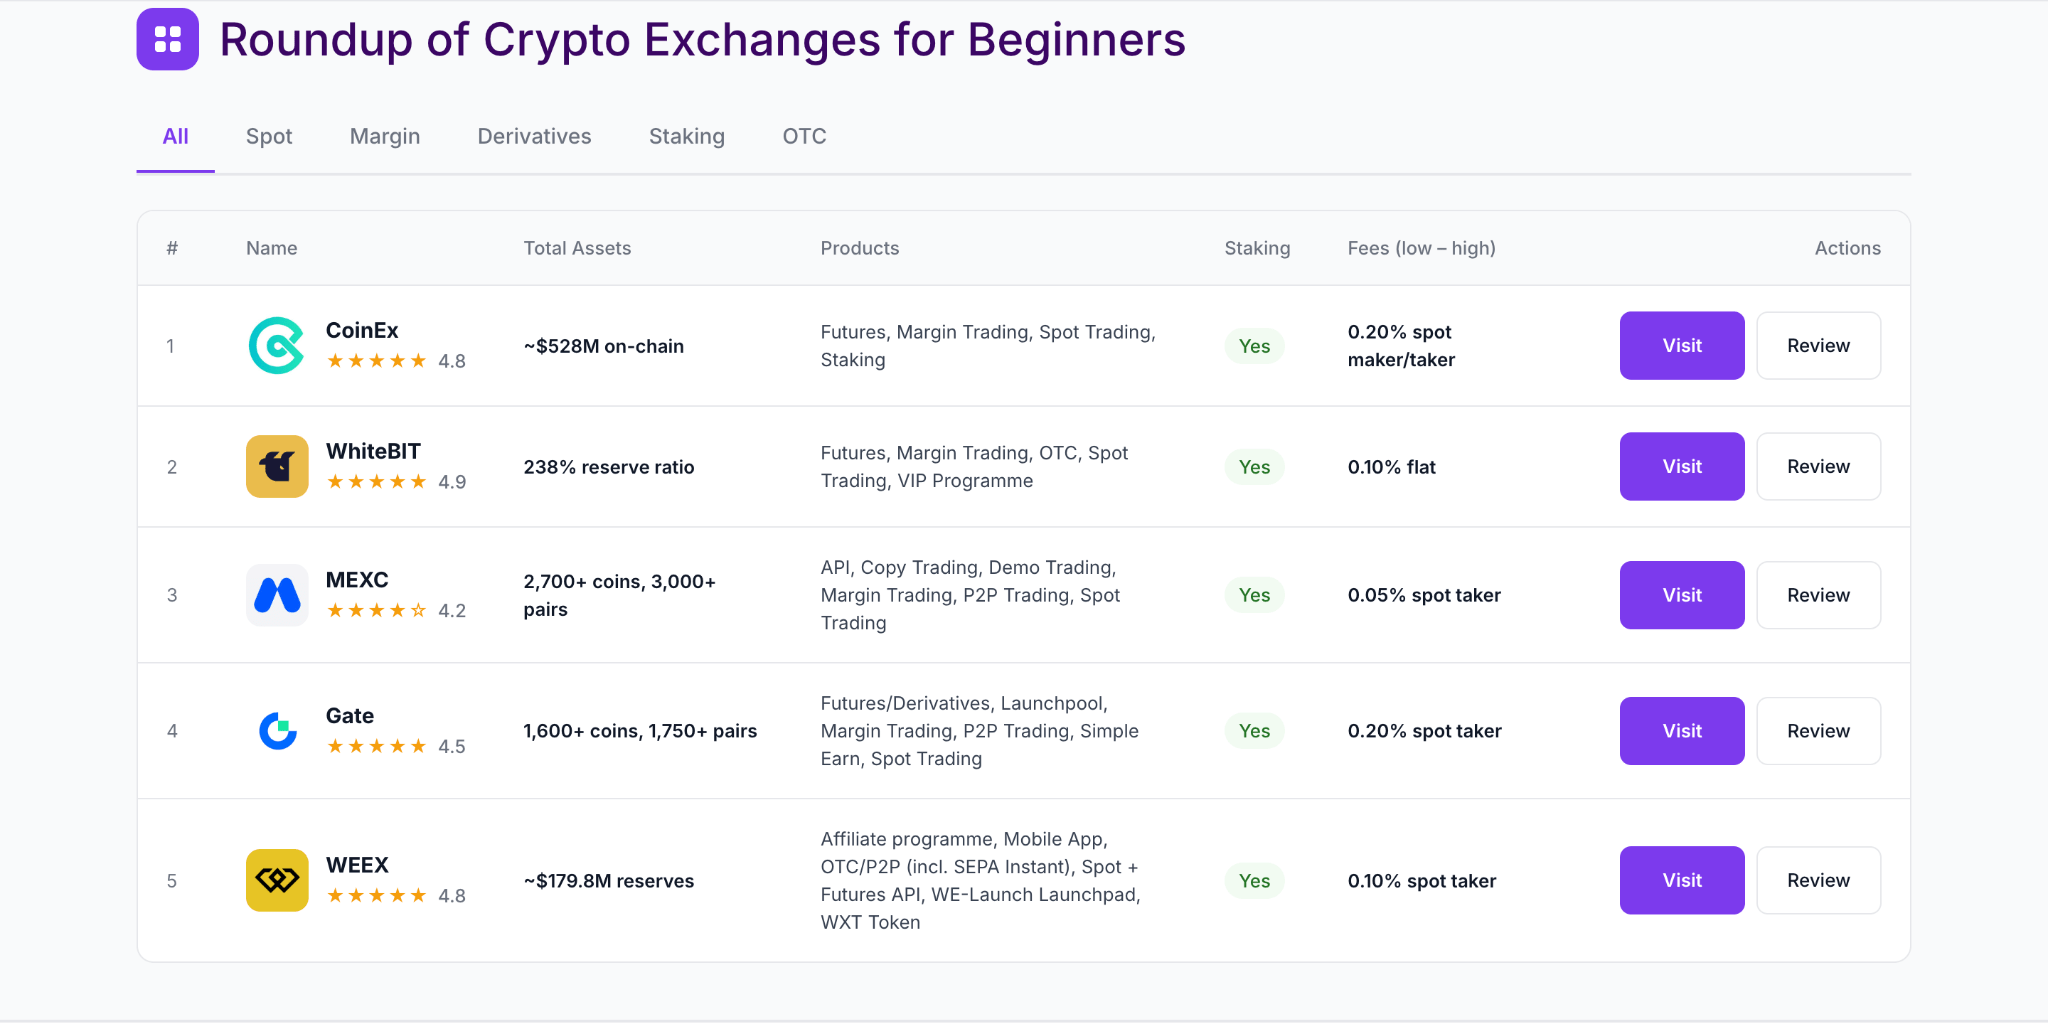Viewport: 2048px width, 1034px height.
Task: Open the Gate review
Action: click(1818, 731)
